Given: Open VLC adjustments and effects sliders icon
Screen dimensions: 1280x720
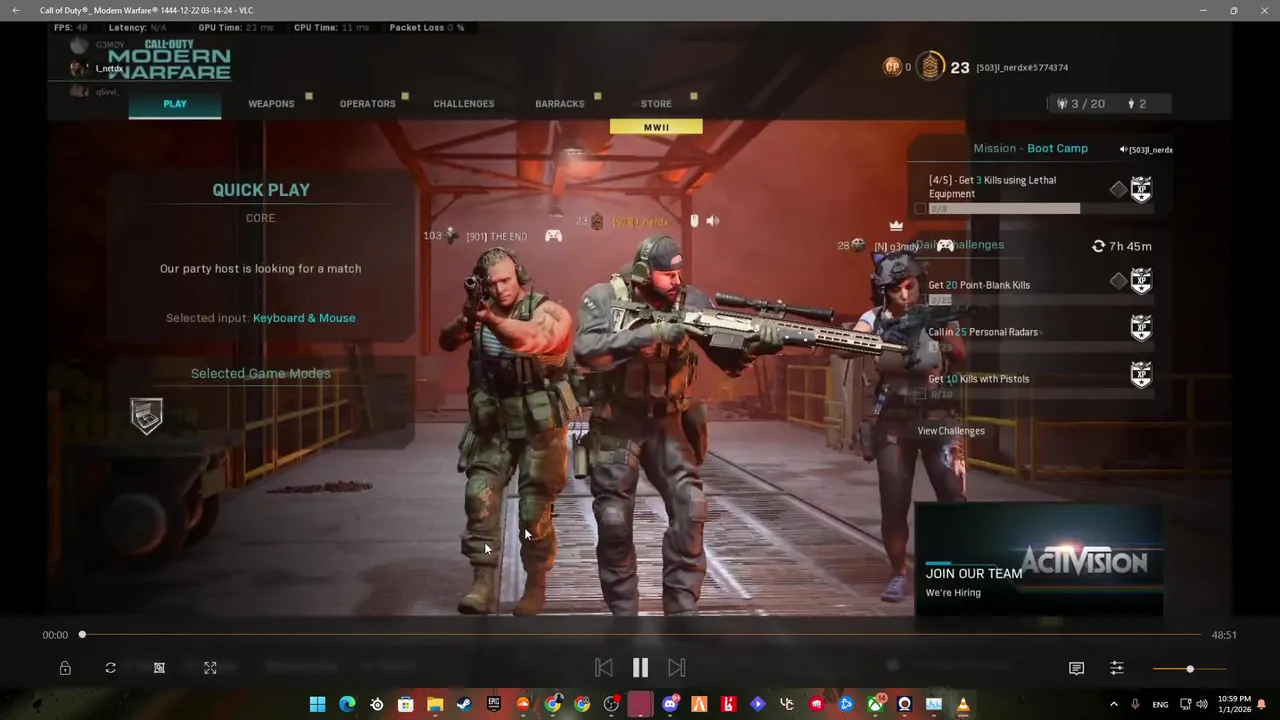Looking at the screenshot, I should 1117,668.
